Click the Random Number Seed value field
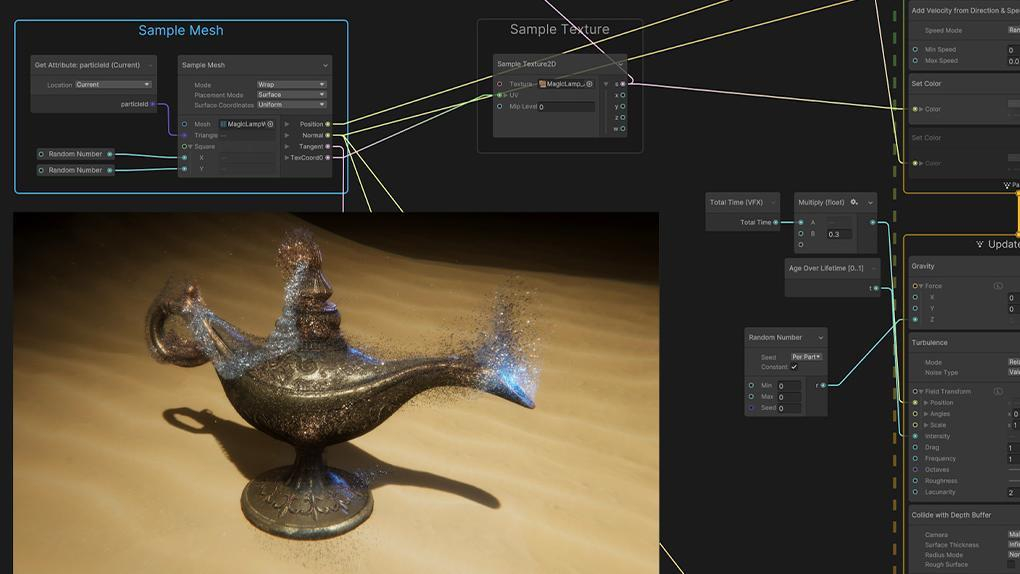Image resolution: width=1020 pixels, height=574 pixels. click(x=789, y=408)
